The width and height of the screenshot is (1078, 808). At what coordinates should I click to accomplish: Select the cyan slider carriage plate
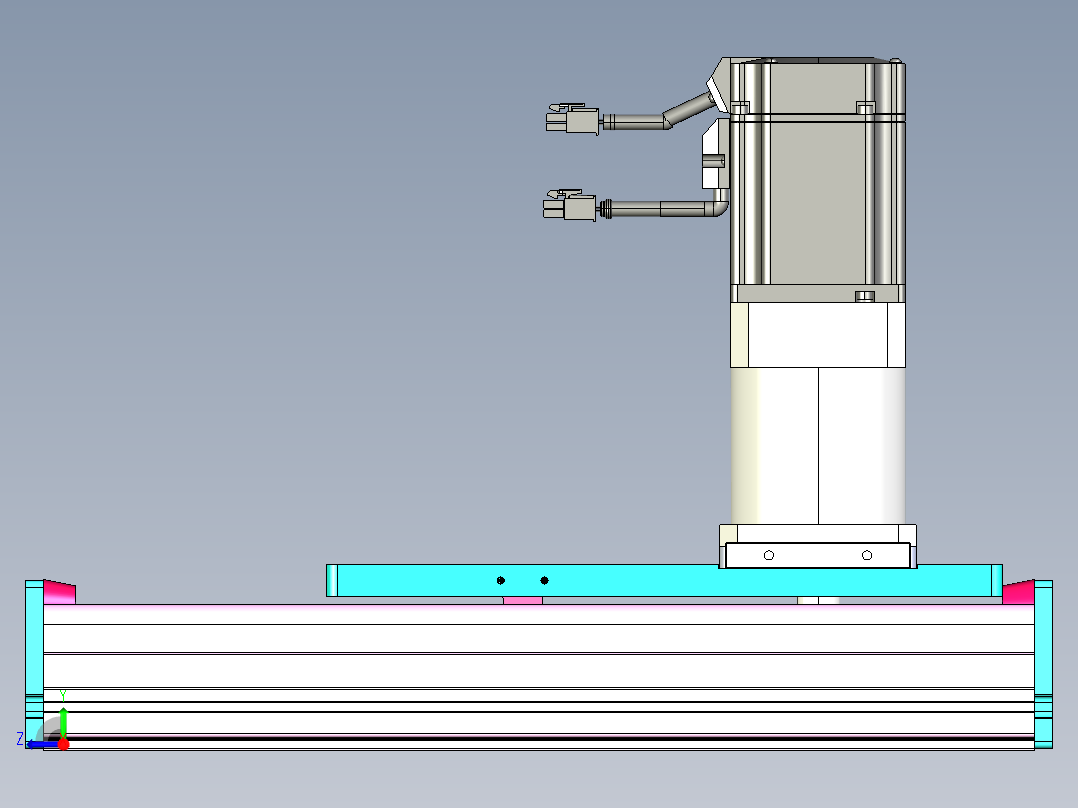[664, 580]
